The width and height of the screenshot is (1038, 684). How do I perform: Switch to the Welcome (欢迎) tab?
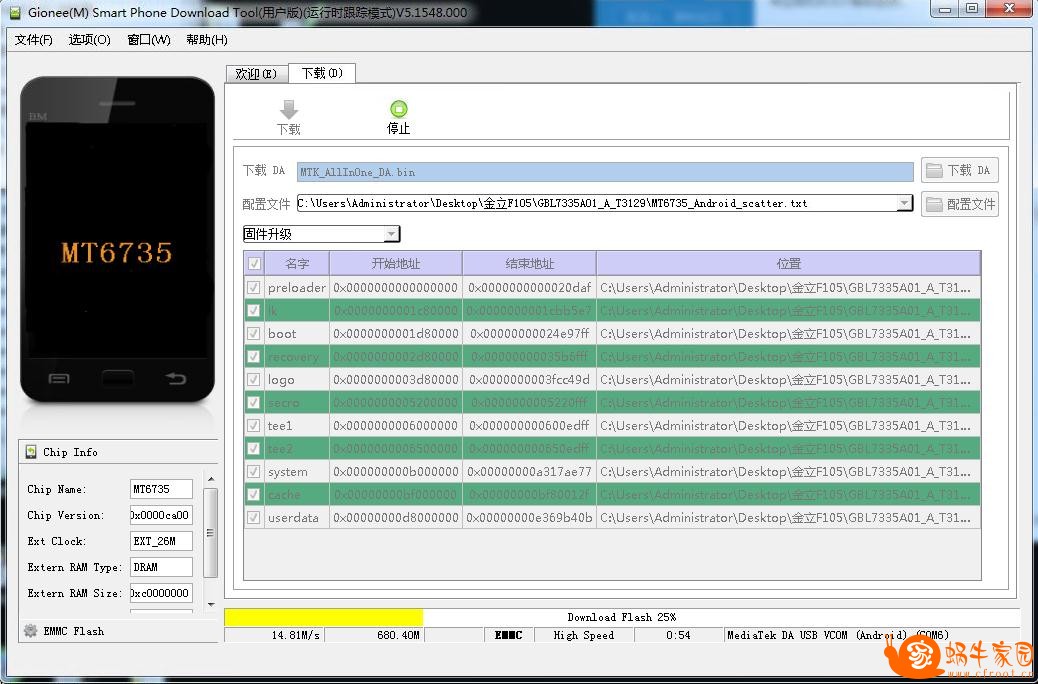(x=257, y=74)
